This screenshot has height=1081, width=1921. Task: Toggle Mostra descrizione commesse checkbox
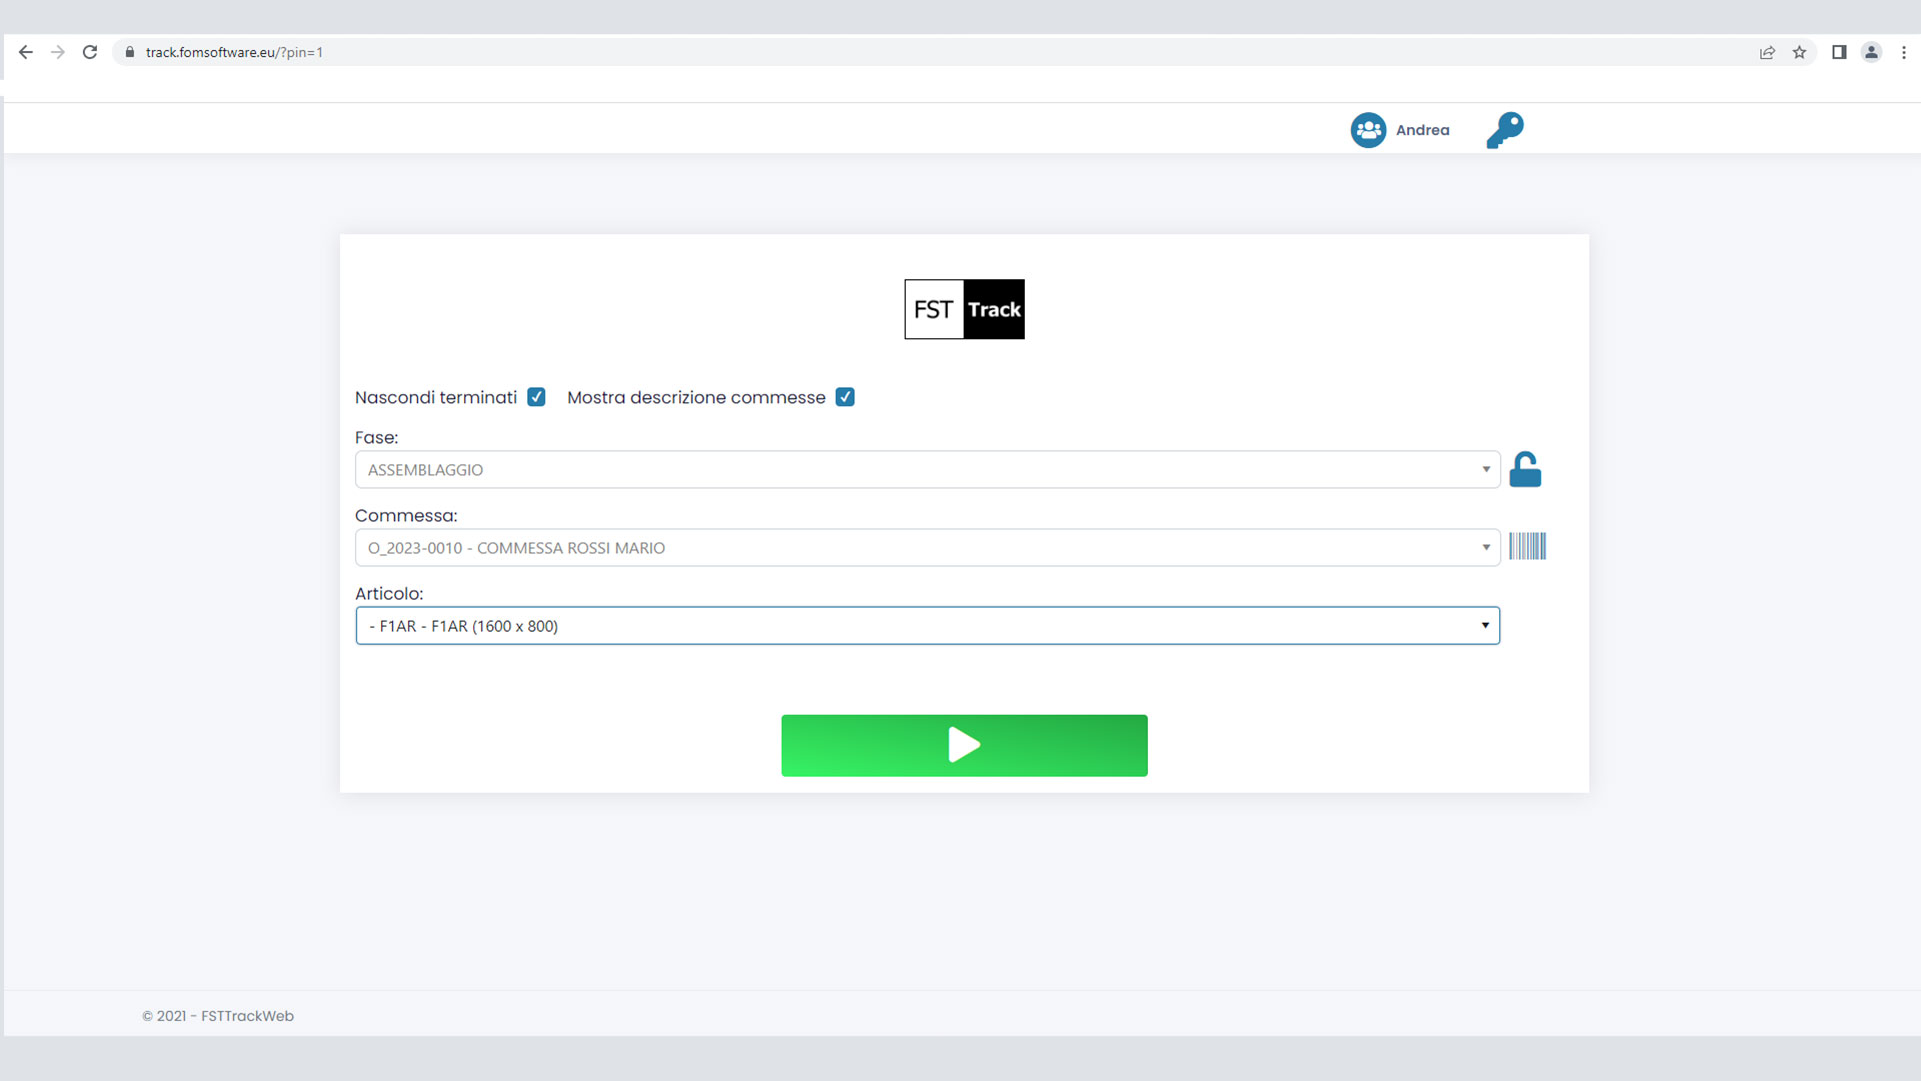click(845, 397)
